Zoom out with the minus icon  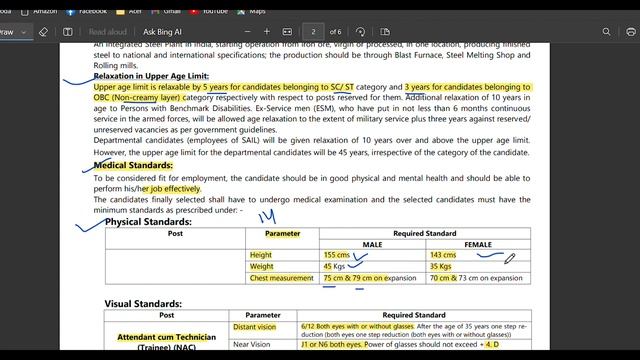247,31
